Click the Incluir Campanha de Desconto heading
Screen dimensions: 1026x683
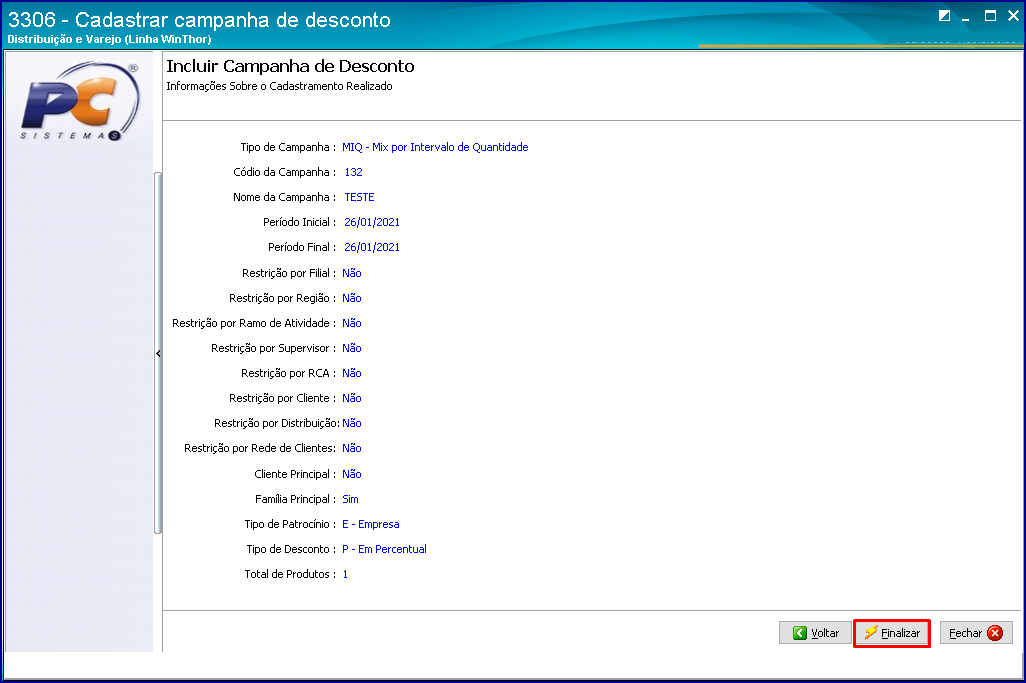(290, 66)
